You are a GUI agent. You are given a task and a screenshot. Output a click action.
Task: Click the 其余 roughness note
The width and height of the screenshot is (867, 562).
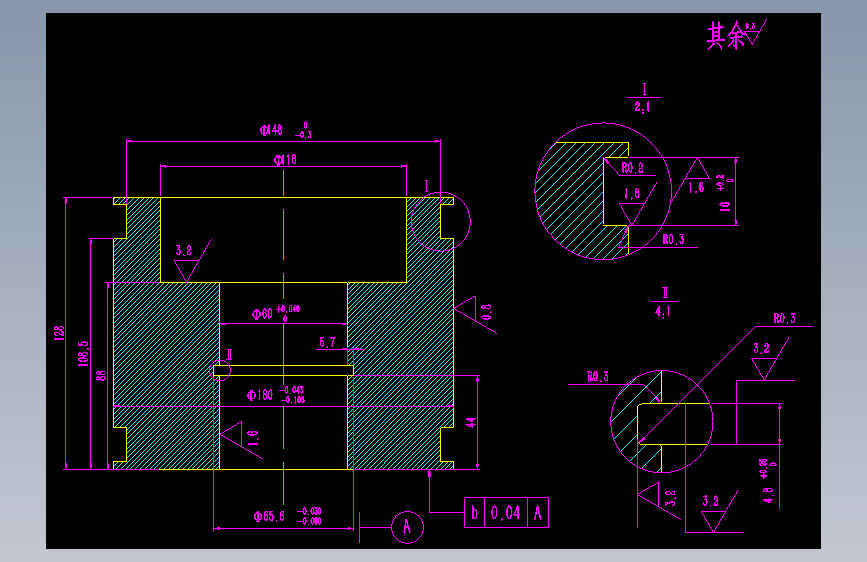point(737,35)
